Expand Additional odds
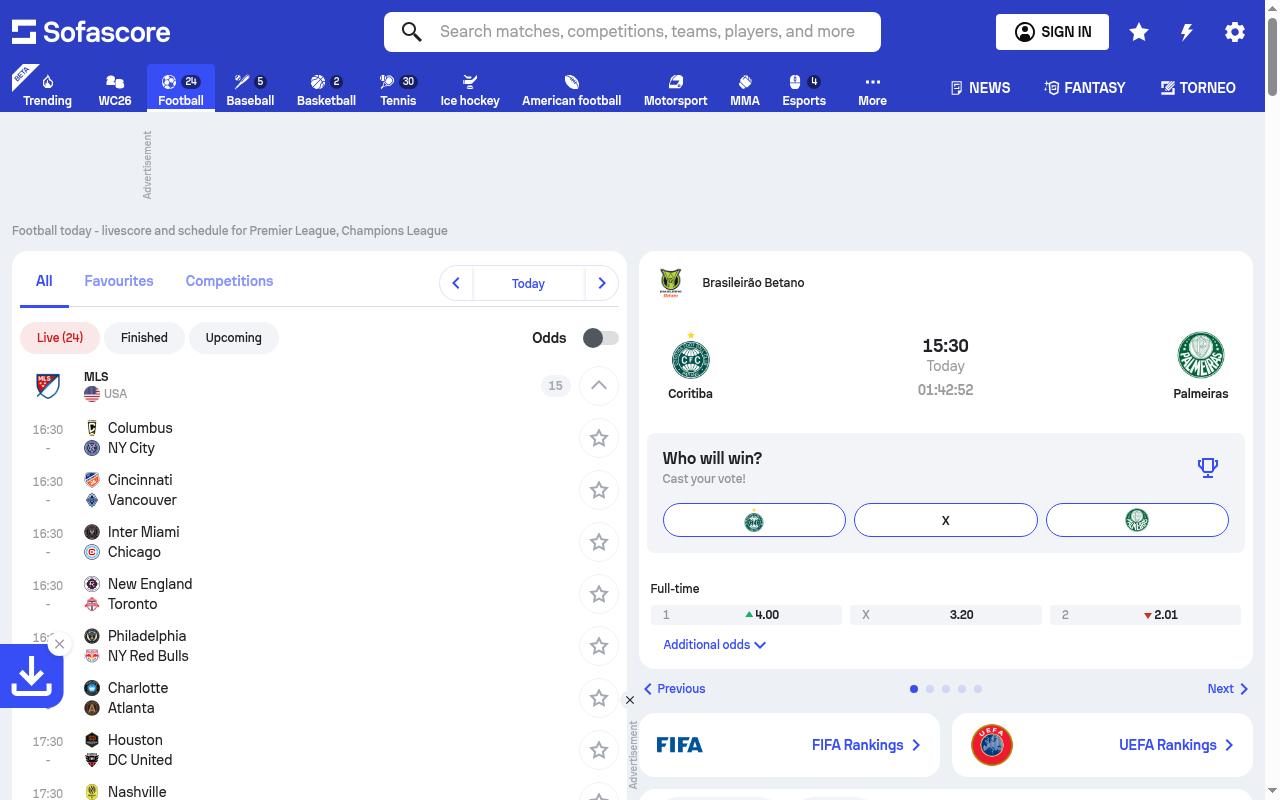Screen dimensions: 1280x800 coord(714,645)
